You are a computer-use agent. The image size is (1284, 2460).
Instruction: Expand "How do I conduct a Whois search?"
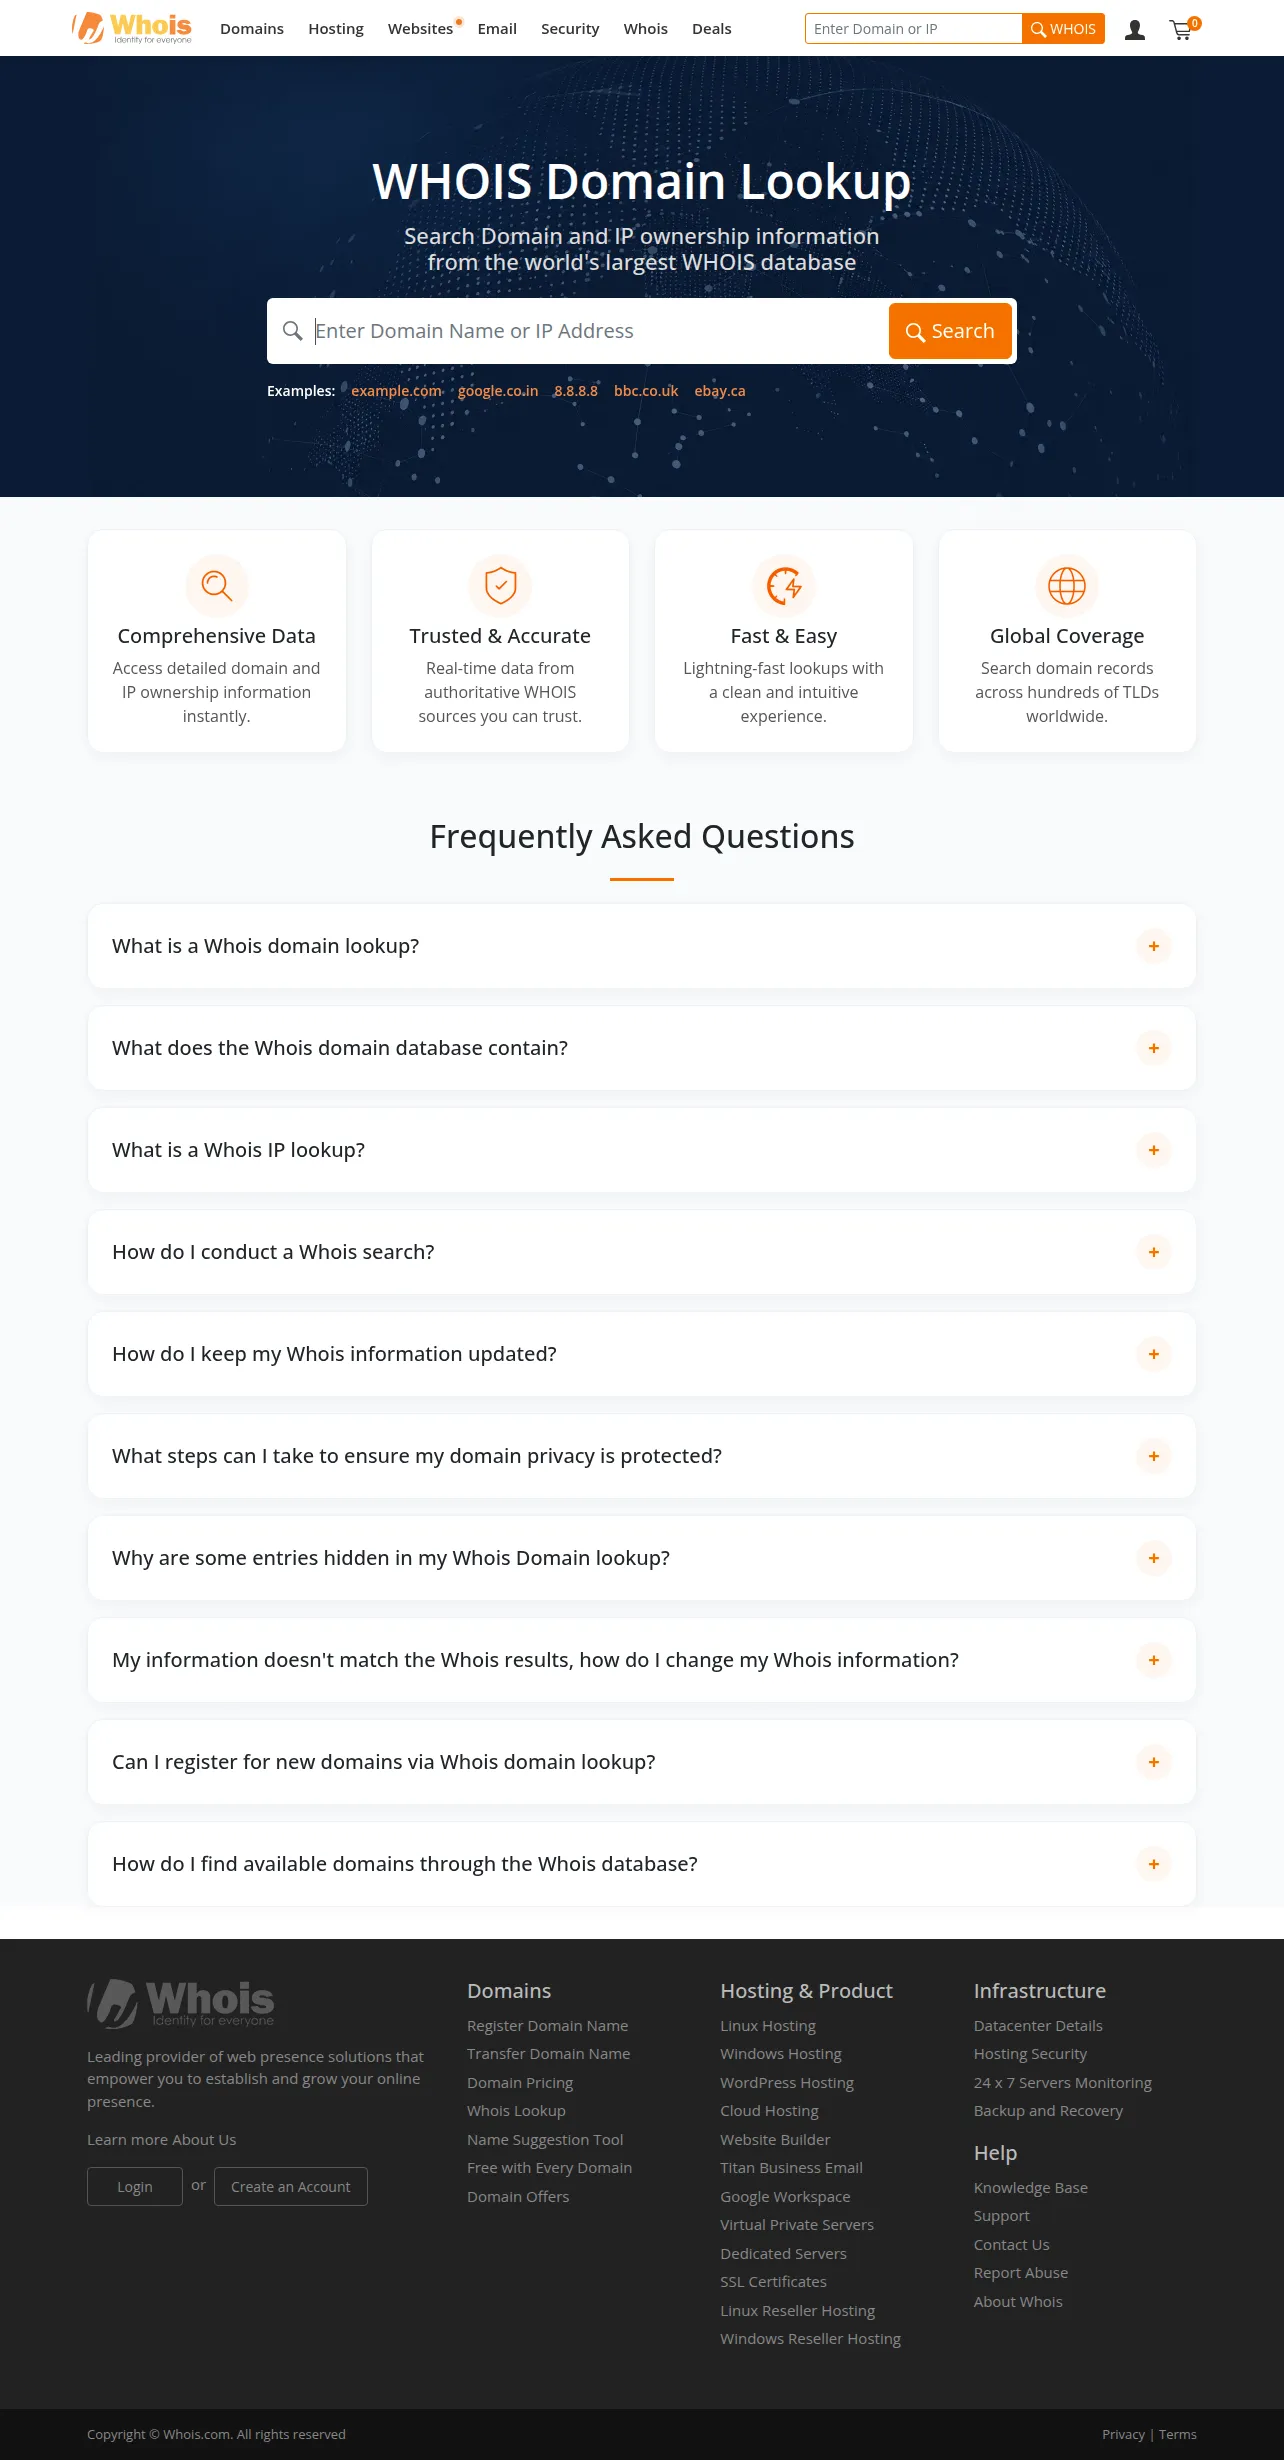642,1252
